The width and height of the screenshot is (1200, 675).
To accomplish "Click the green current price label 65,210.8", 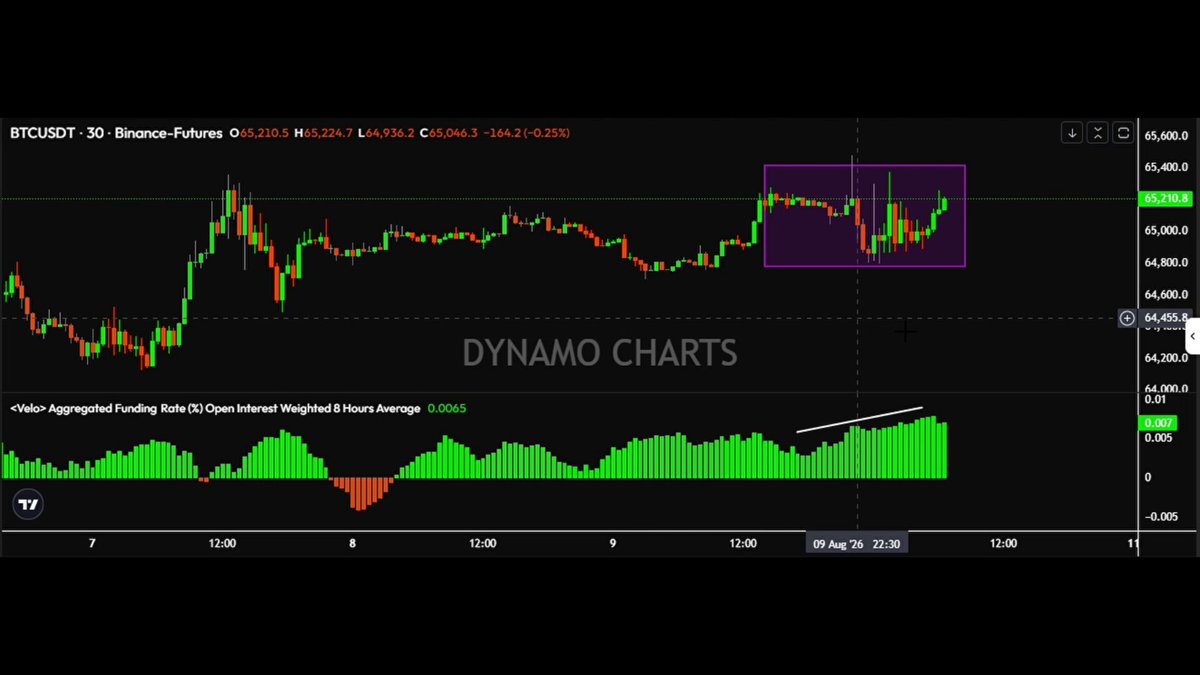I will click(1165, 199).
